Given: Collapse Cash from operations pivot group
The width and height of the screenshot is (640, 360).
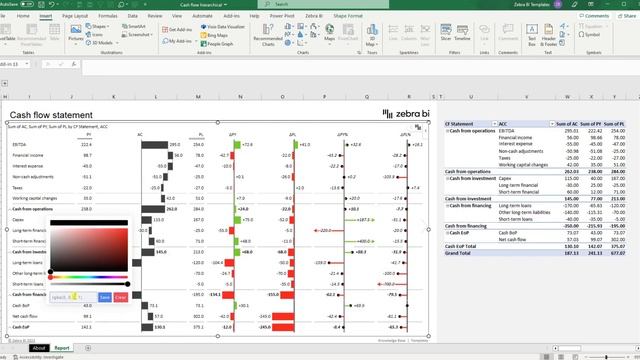Looking at the screenshot, I should point(447,131).
